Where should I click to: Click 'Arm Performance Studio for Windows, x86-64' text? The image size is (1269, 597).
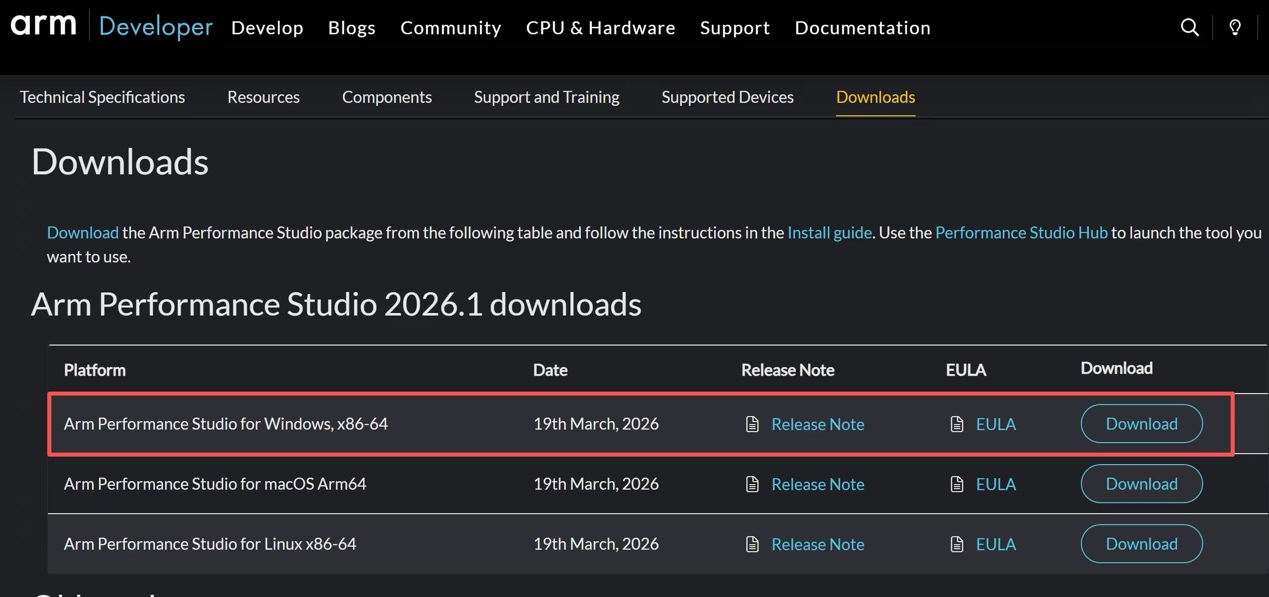pyautogui.click(x=226, y=424)
